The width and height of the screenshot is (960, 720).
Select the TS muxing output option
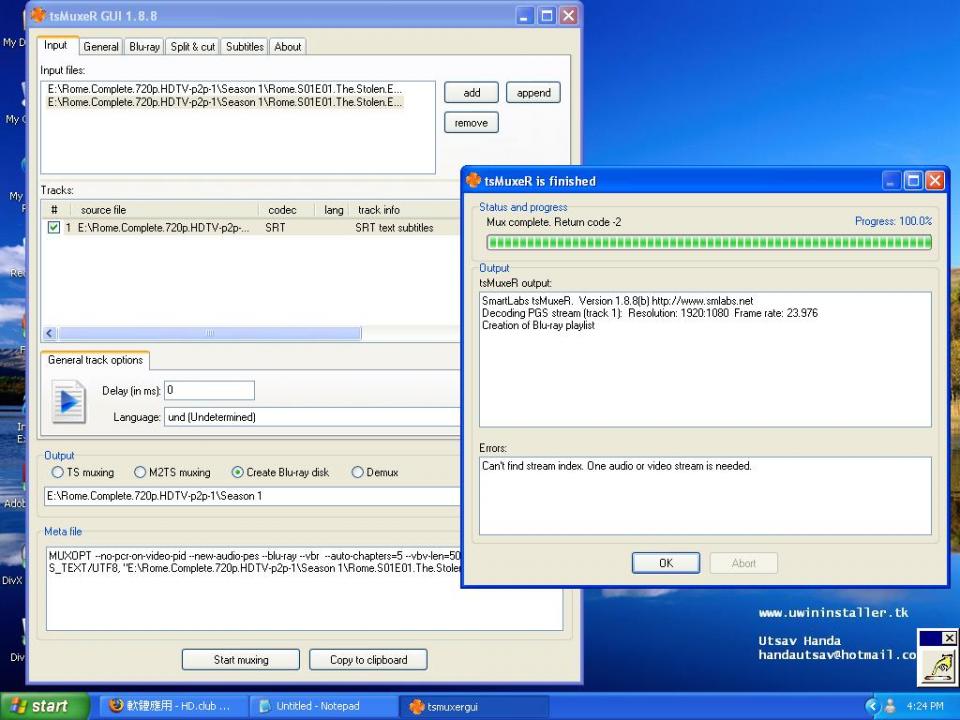[58, 473]
